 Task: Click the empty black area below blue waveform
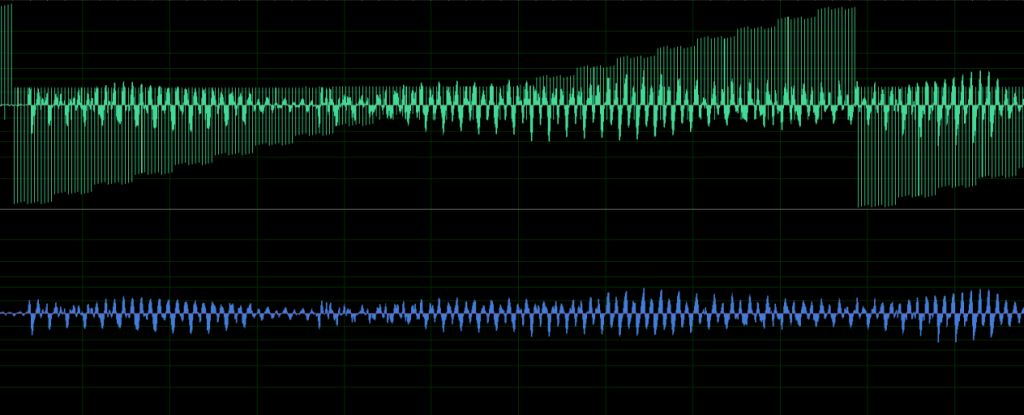tap(500, 380)
